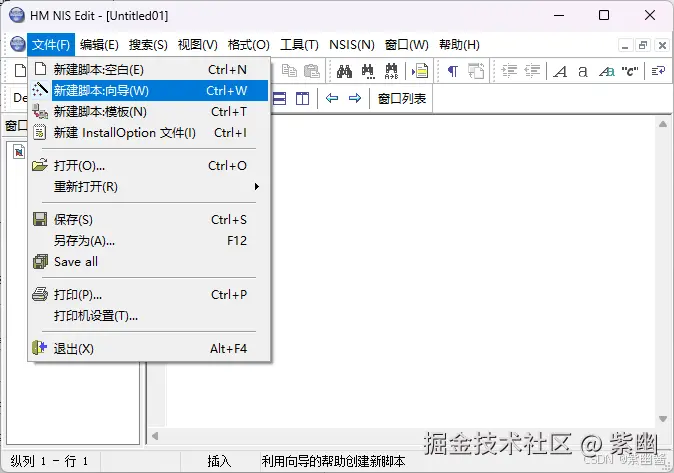Choose 另存为(A)... menu item

point(149,241)
